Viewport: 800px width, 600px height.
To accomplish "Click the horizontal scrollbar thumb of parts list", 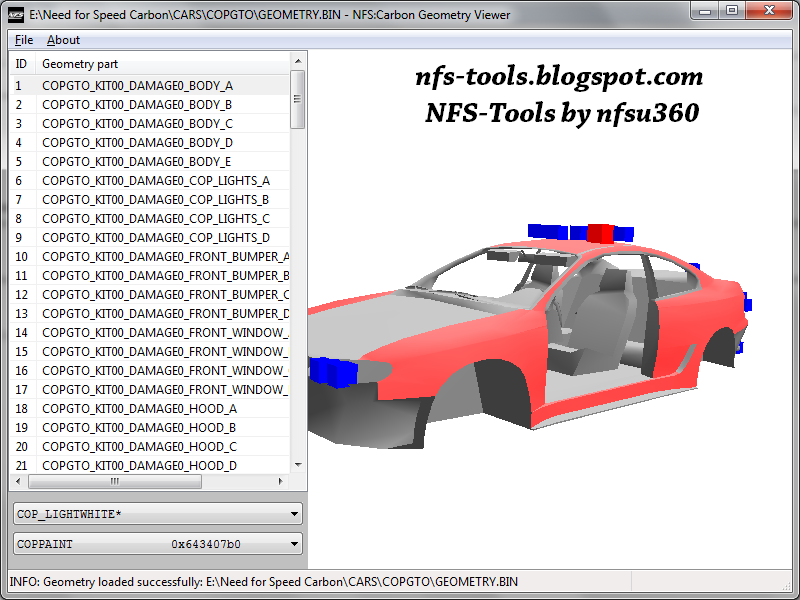I will point(115,481).
